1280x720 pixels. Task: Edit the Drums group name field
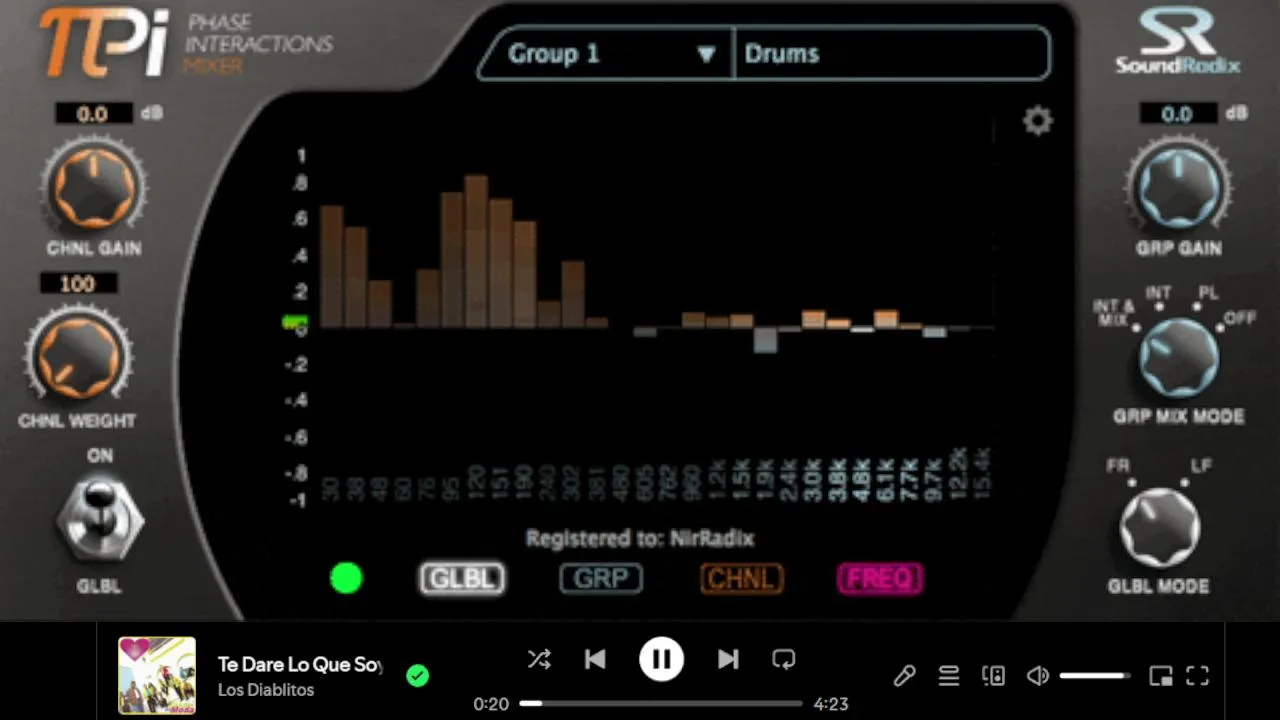click(x=892, y=54)
